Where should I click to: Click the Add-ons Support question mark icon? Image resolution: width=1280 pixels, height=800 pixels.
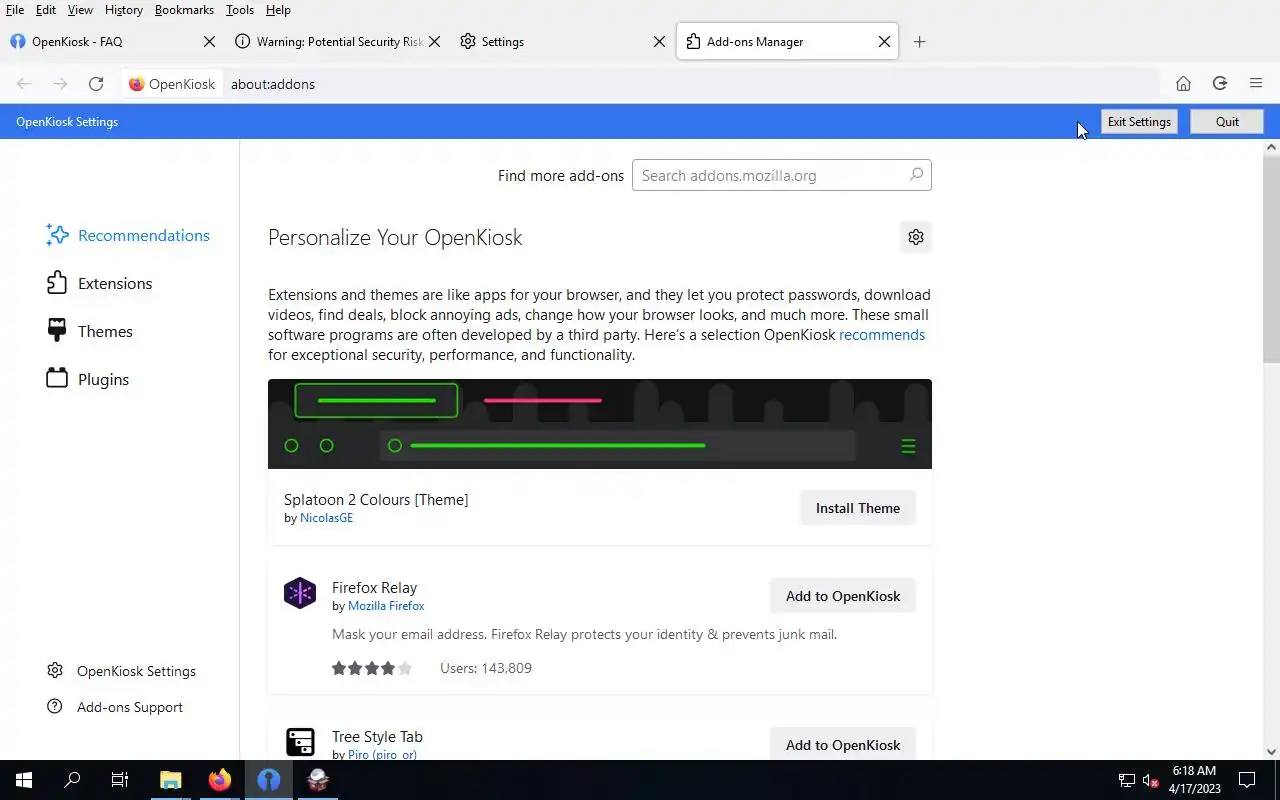click(55, 707)
